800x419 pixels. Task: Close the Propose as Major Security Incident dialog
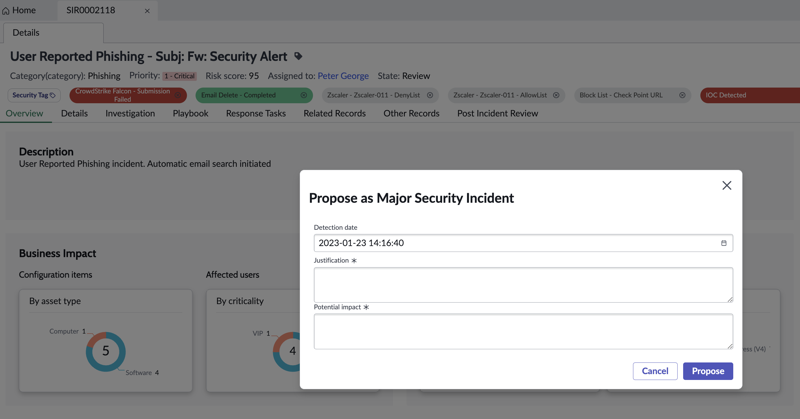[727, 185]
